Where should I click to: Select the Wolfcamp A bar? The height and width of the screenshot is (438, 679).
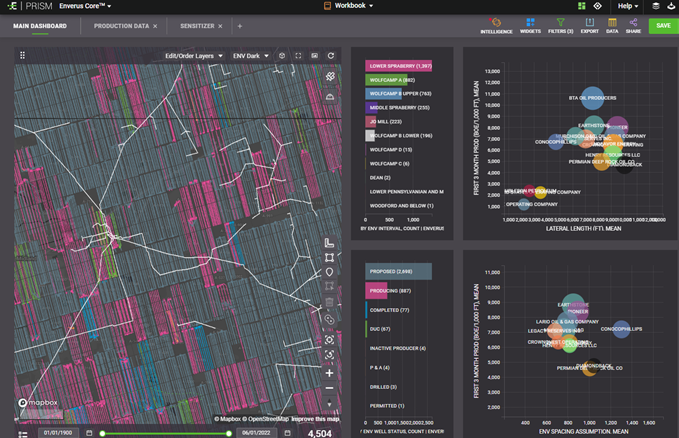(x=386, y=80)
